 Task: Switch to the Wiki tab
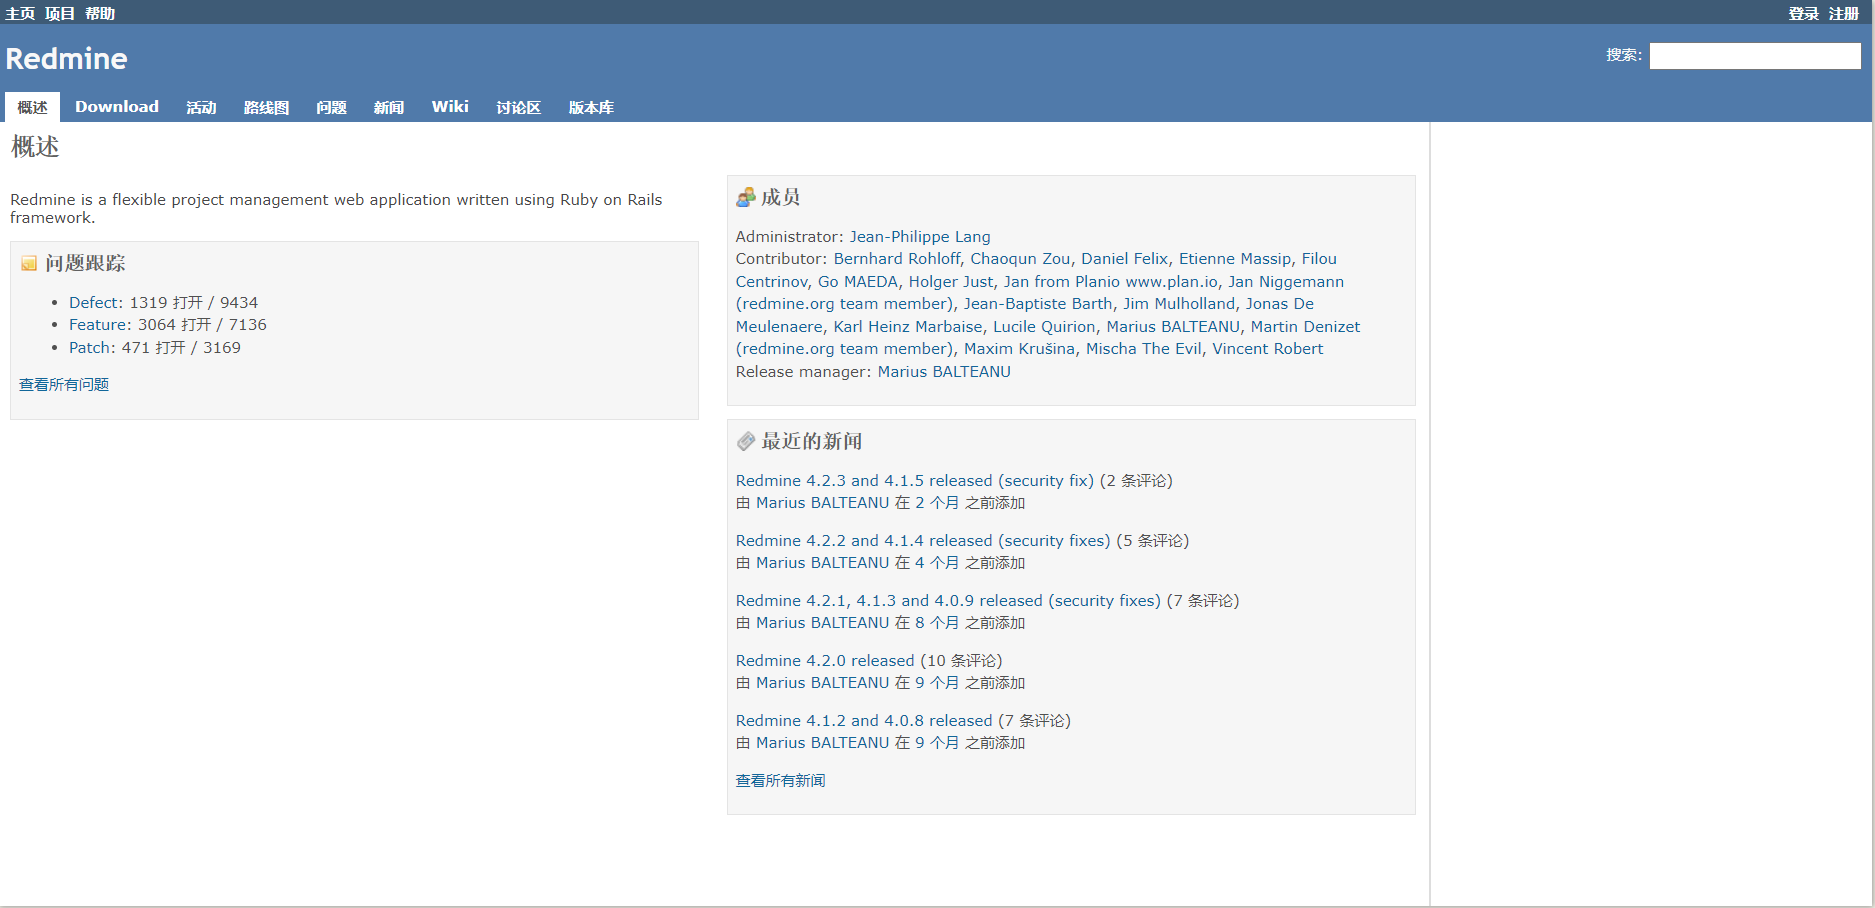tap(450, 107)
